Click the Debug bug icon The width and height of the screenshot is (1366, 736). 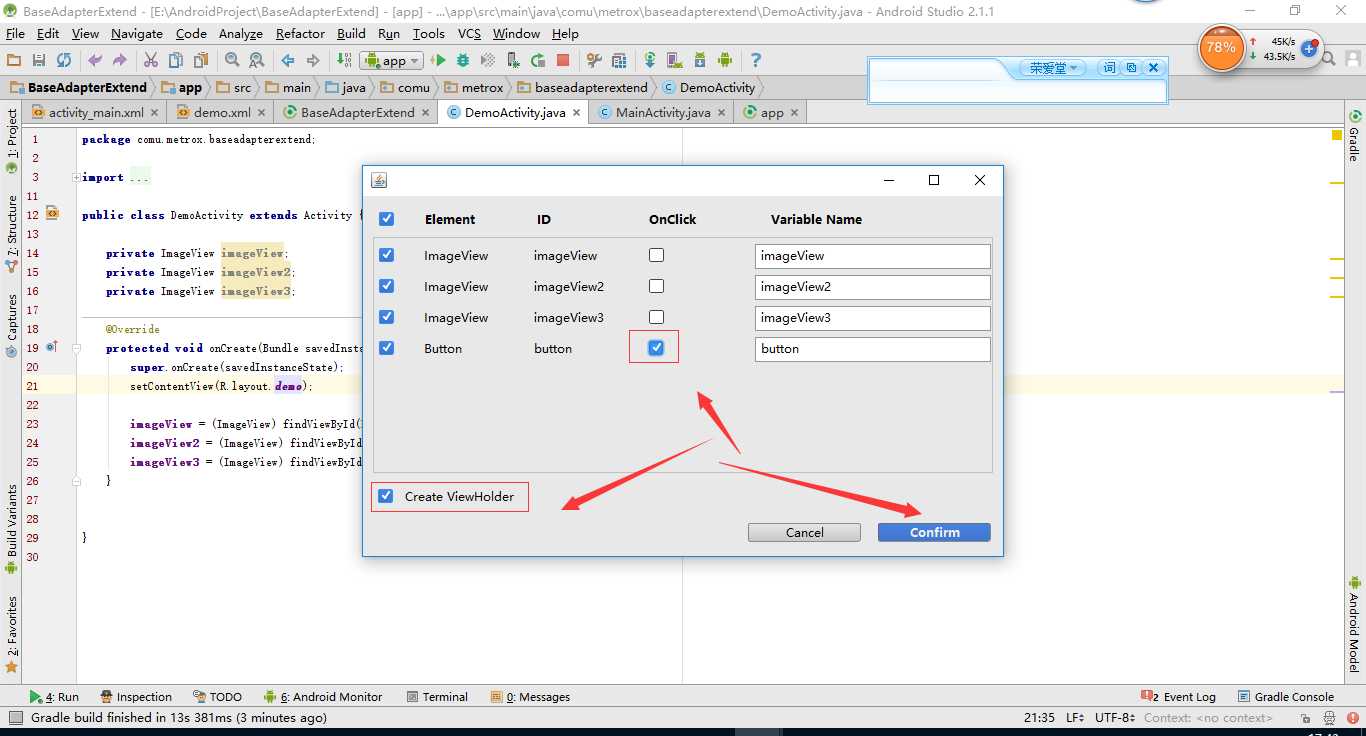click(x=463, y=60)
